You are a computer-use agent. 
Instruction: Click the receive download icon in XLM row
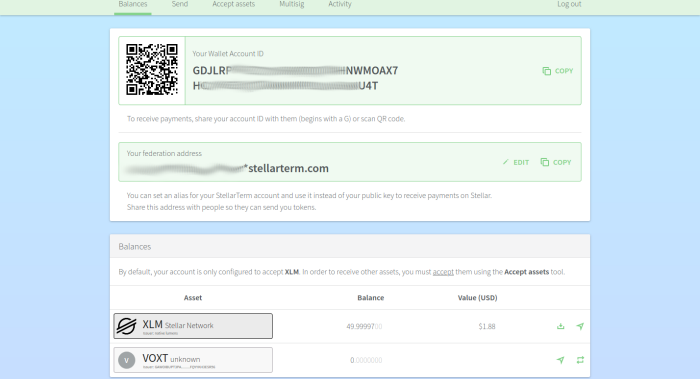point(561,326)
